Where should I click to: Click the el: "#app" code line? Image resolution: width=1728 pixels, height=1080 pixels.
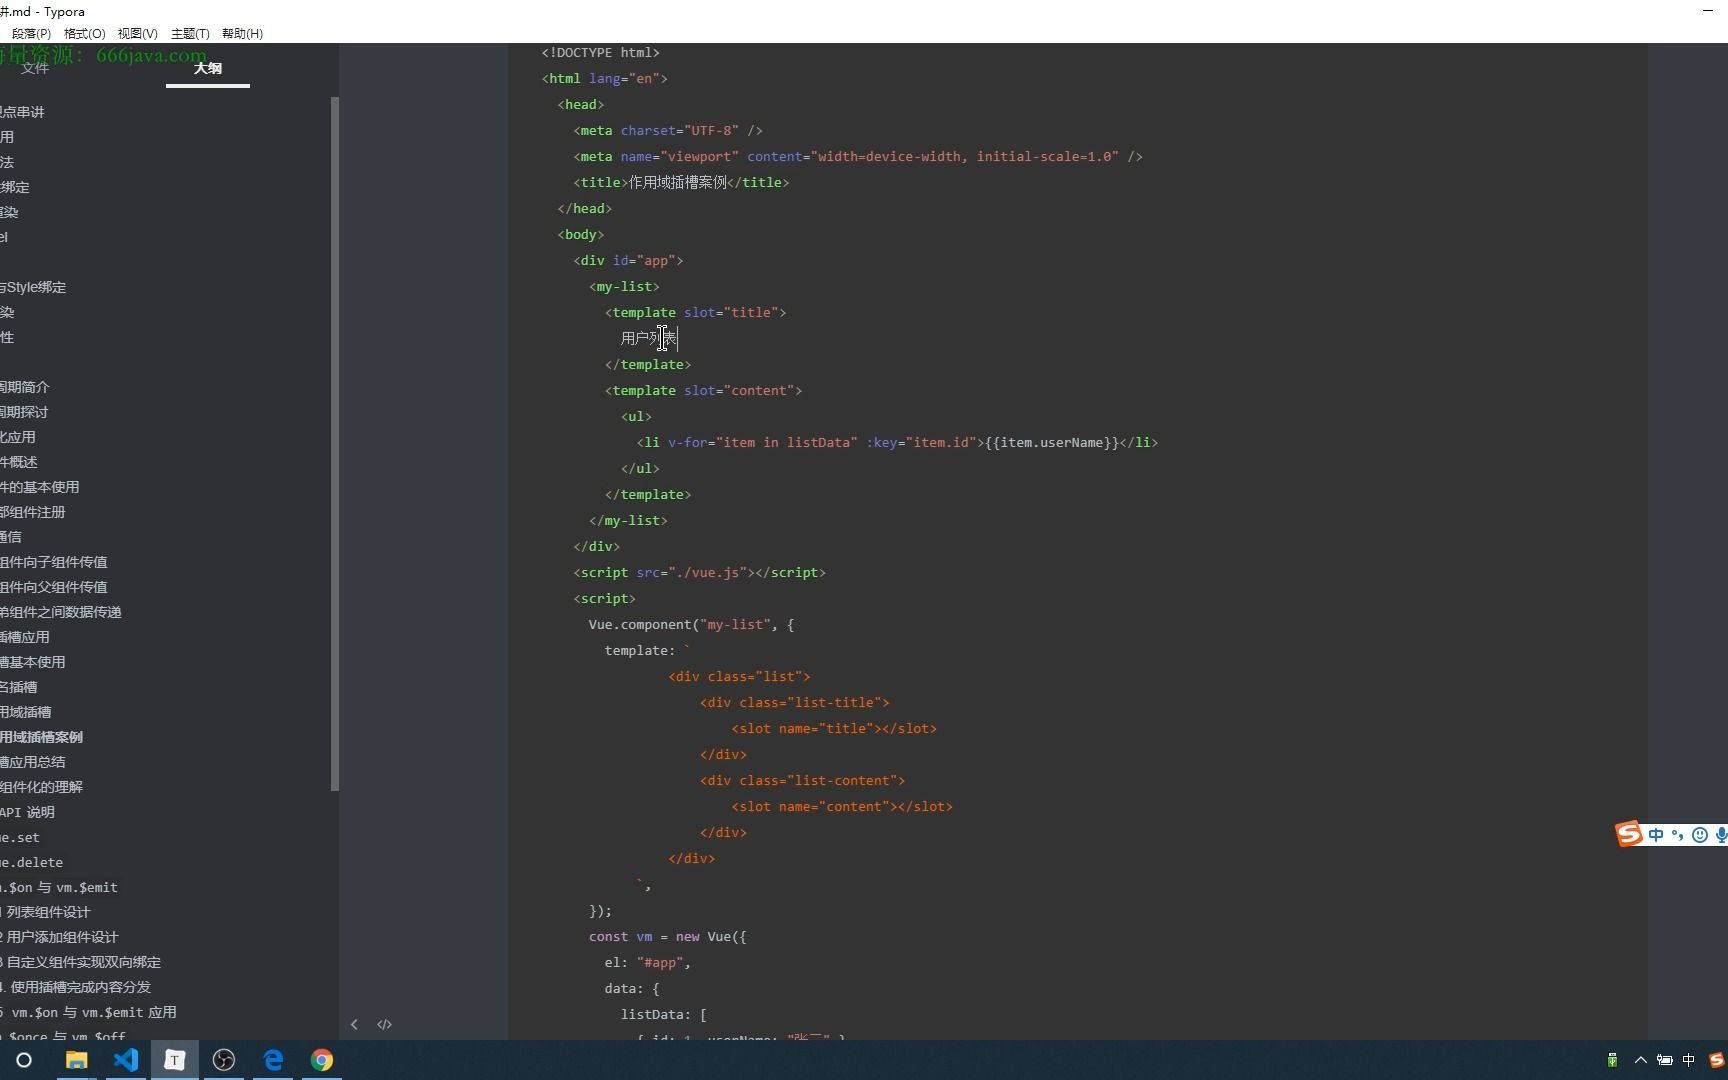click(647, 962)
